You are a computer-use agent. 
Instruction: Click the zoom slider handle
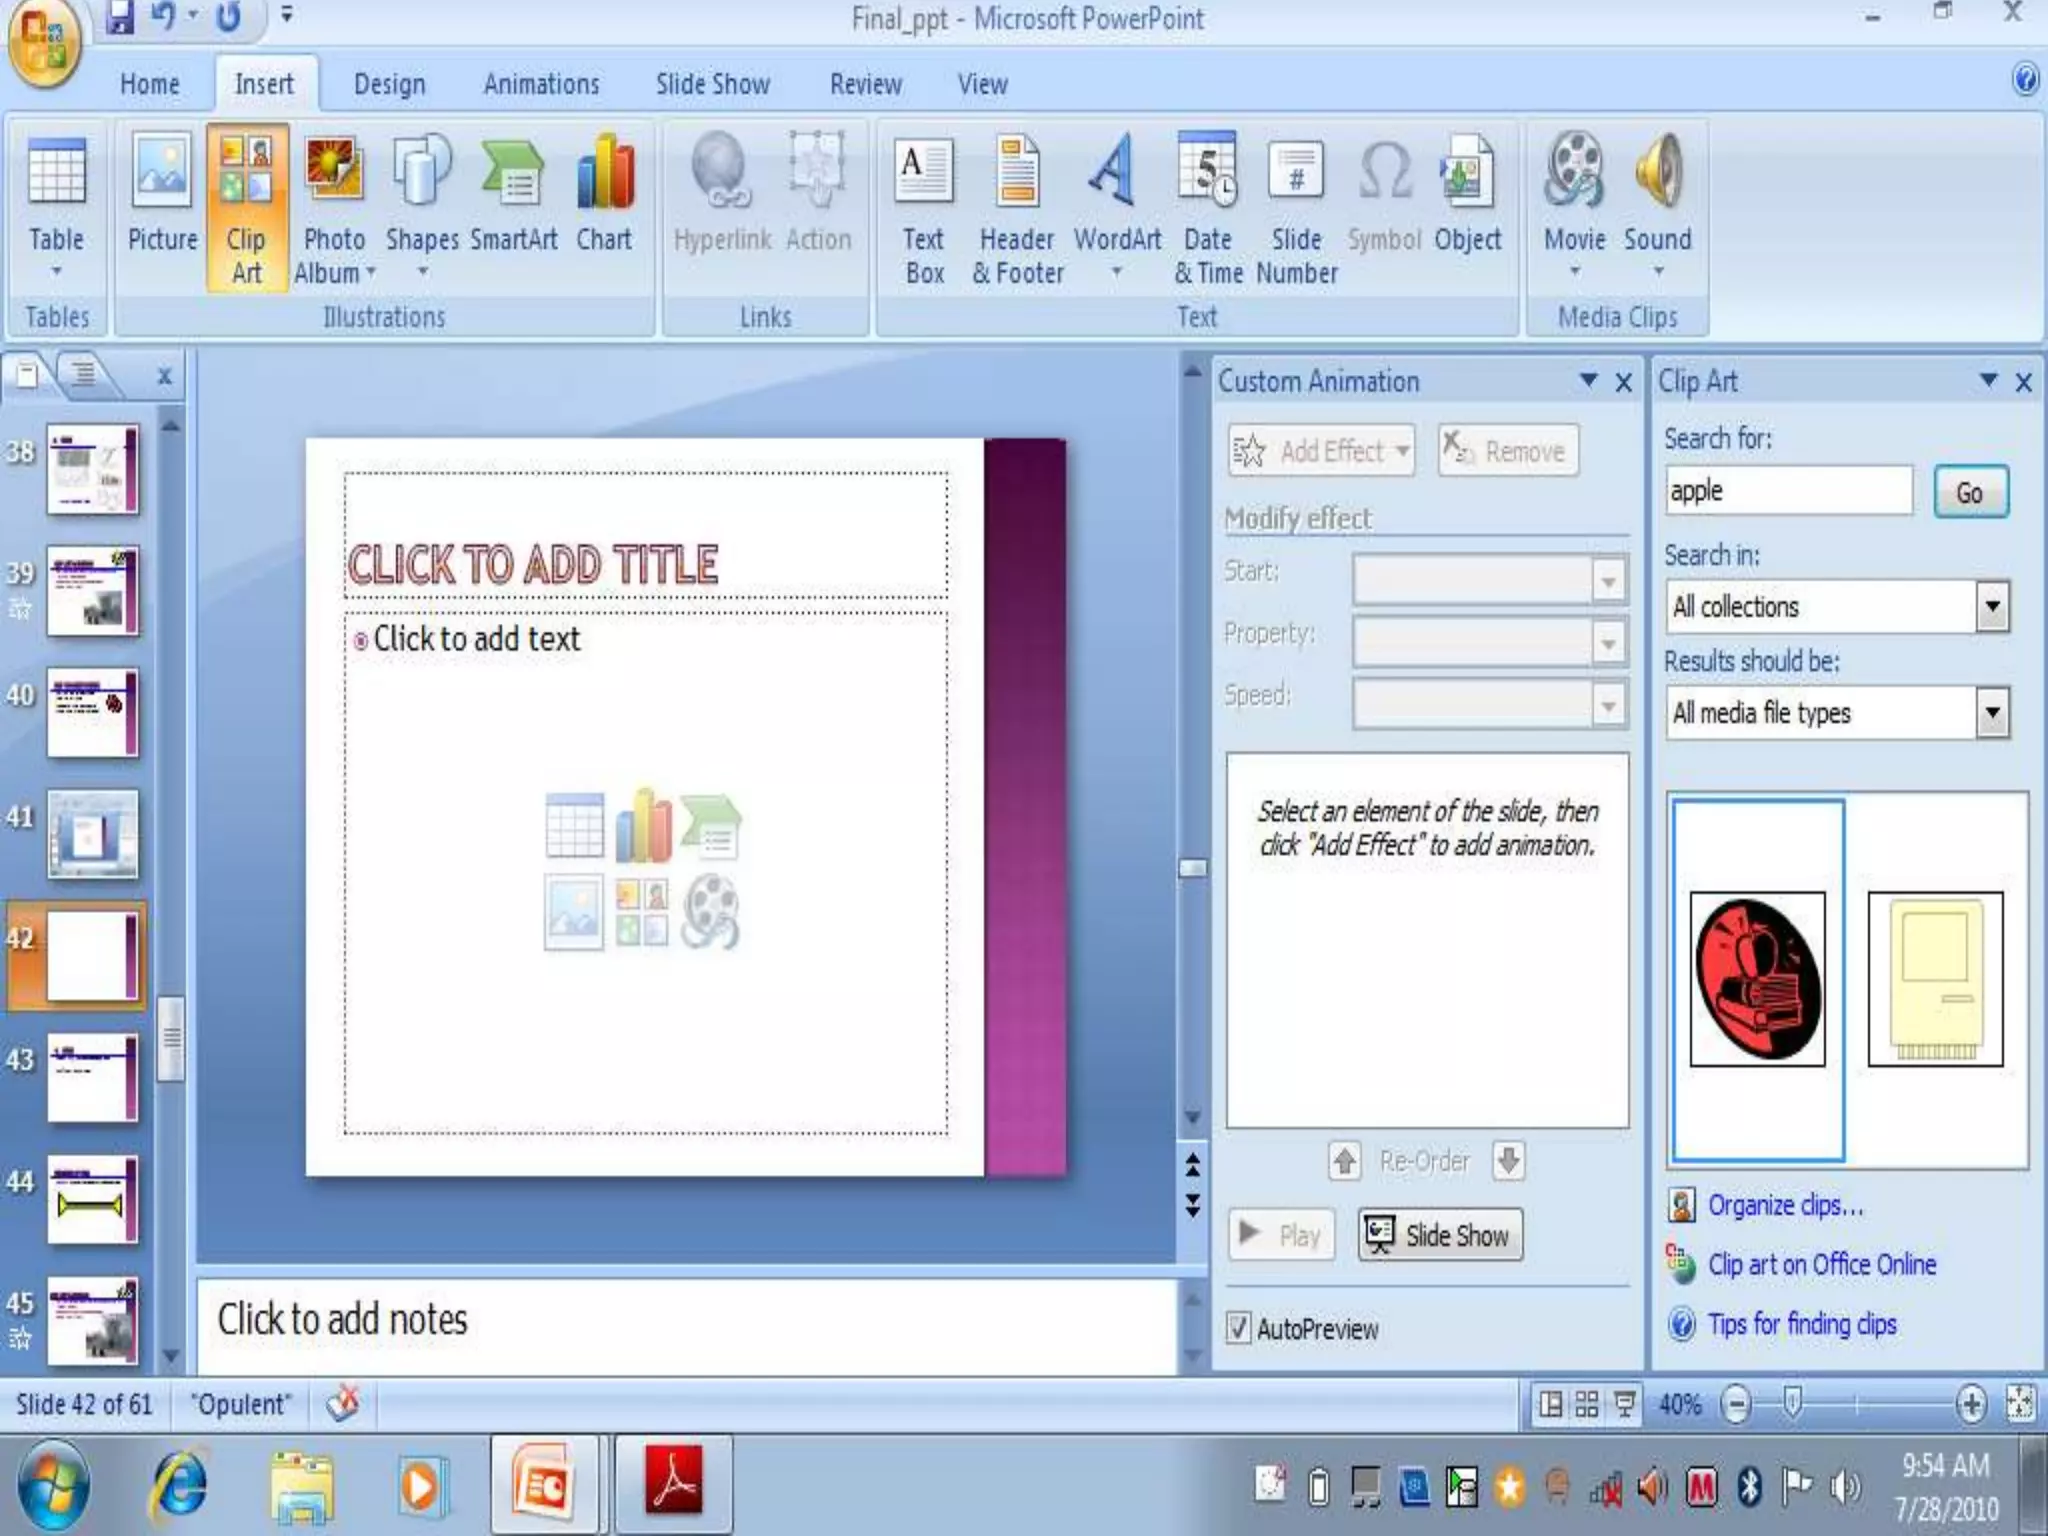click(x=1793, y=1403)
